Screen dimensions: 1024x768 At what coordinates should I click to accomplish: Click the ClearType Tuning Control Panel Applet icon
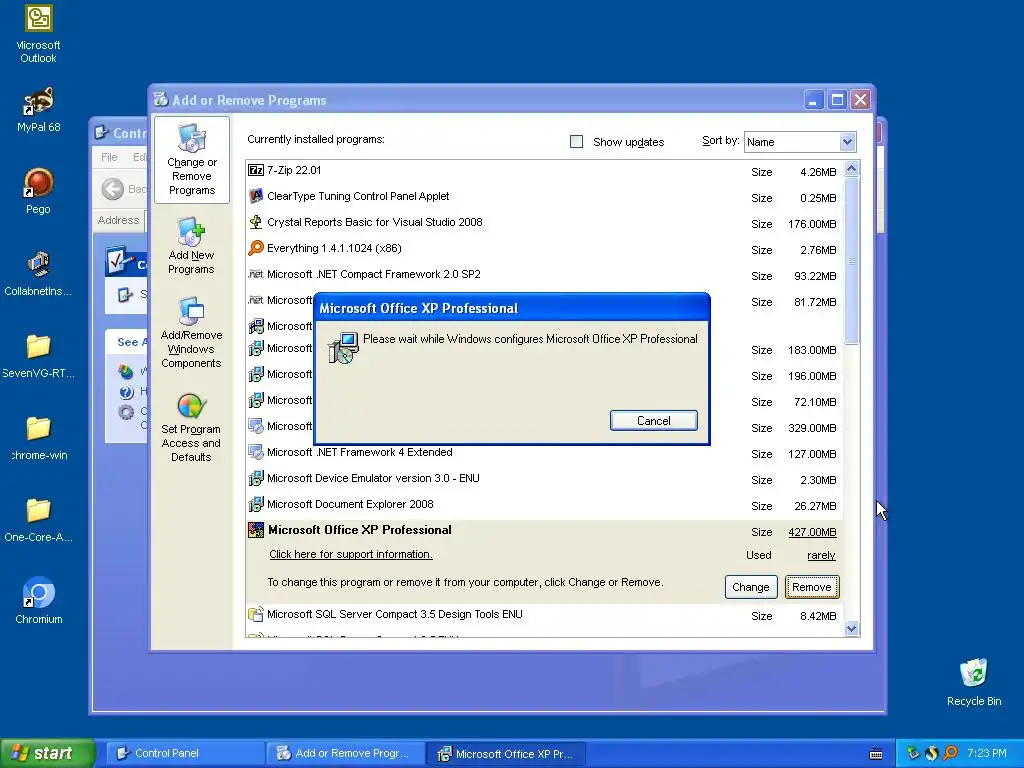(255, 197)
